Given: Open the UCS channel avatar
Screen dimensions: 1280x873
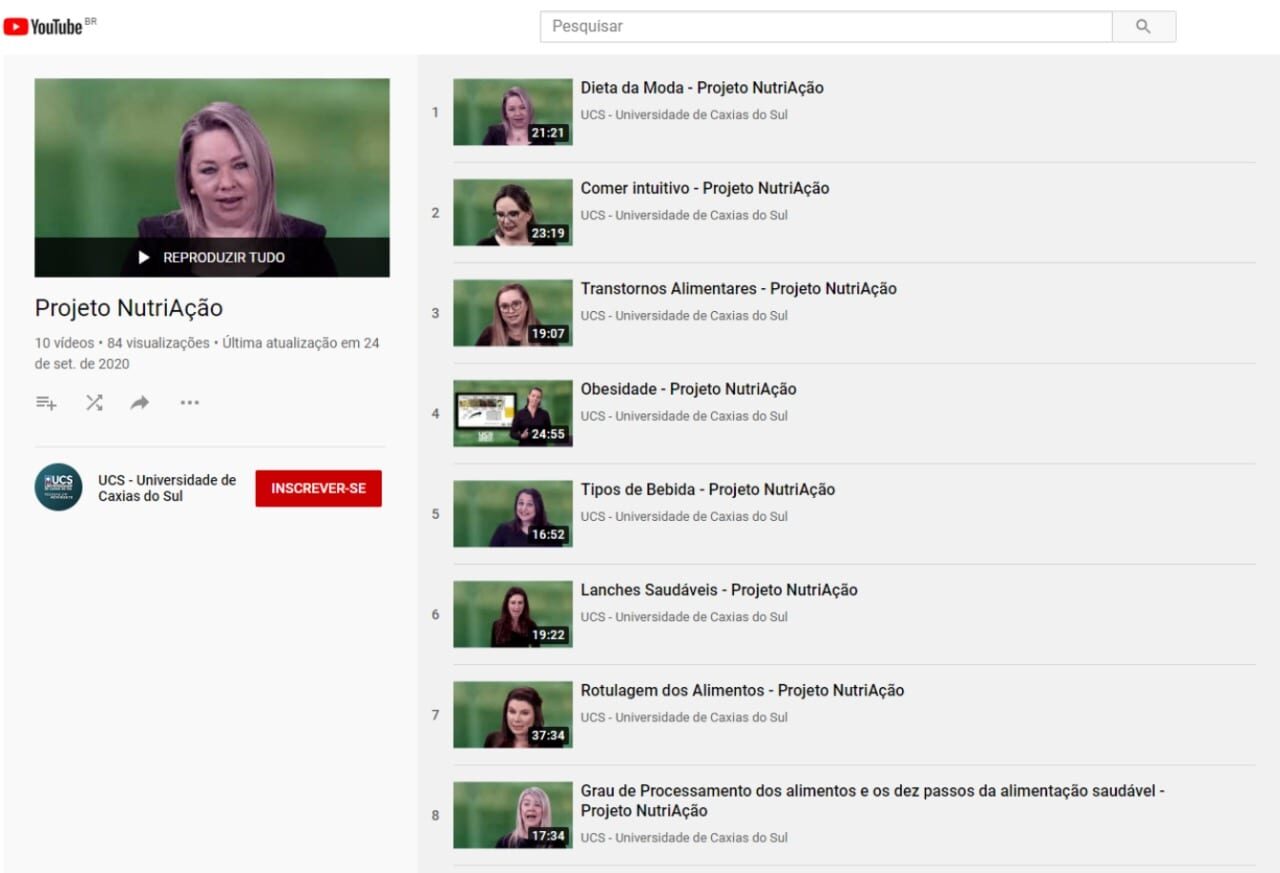Looking at the screenshot, I should (x=59, y=487).
